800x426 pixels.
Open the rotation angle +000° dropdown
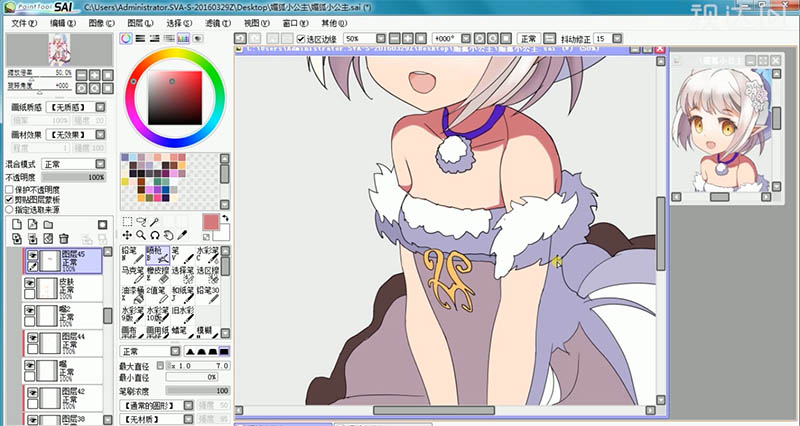pos(465,39)
